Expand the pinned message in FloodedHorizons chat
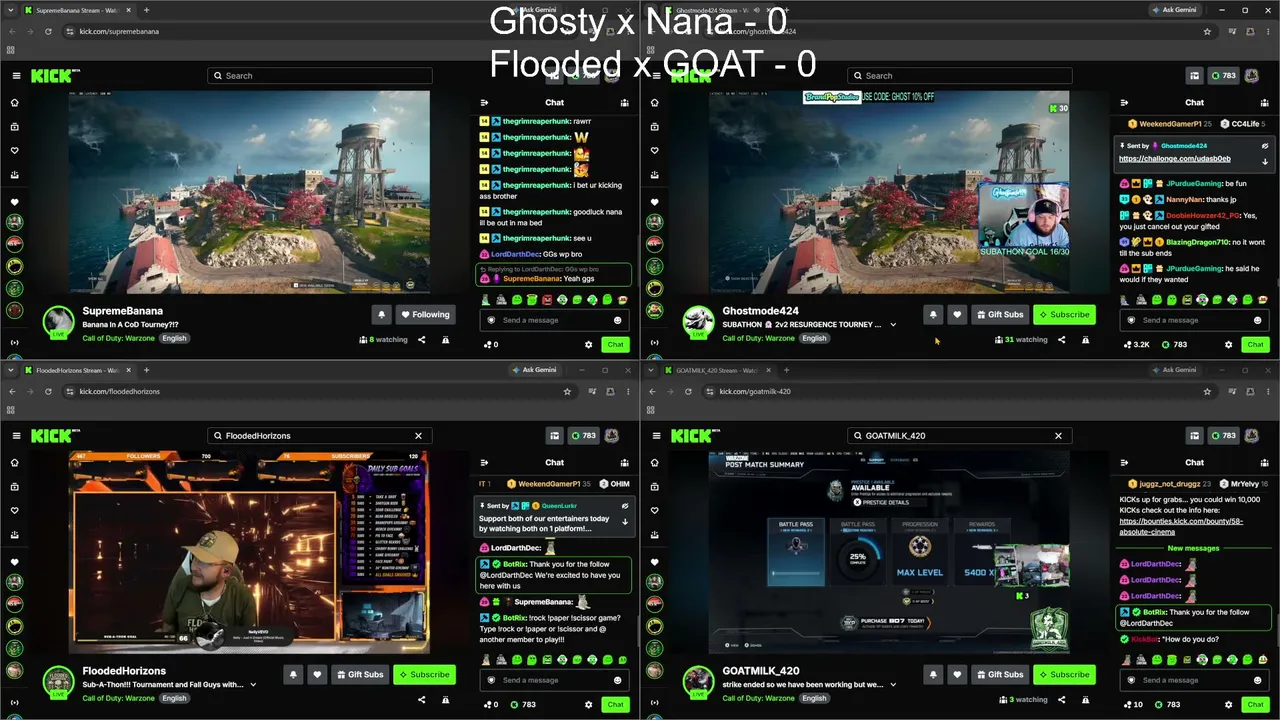Viewport: 1280px width, 720px height. click(625, 521)
